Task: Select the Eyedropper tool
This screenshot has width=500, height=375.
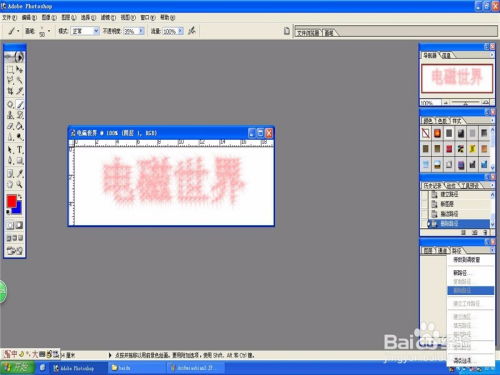Action: [19, 173]
